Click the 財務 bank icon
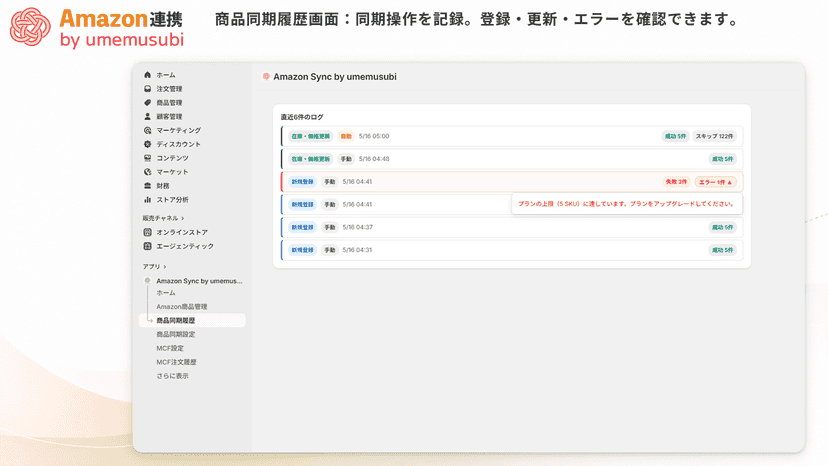This screenshot has width=828, height=466. pos(147,185)
